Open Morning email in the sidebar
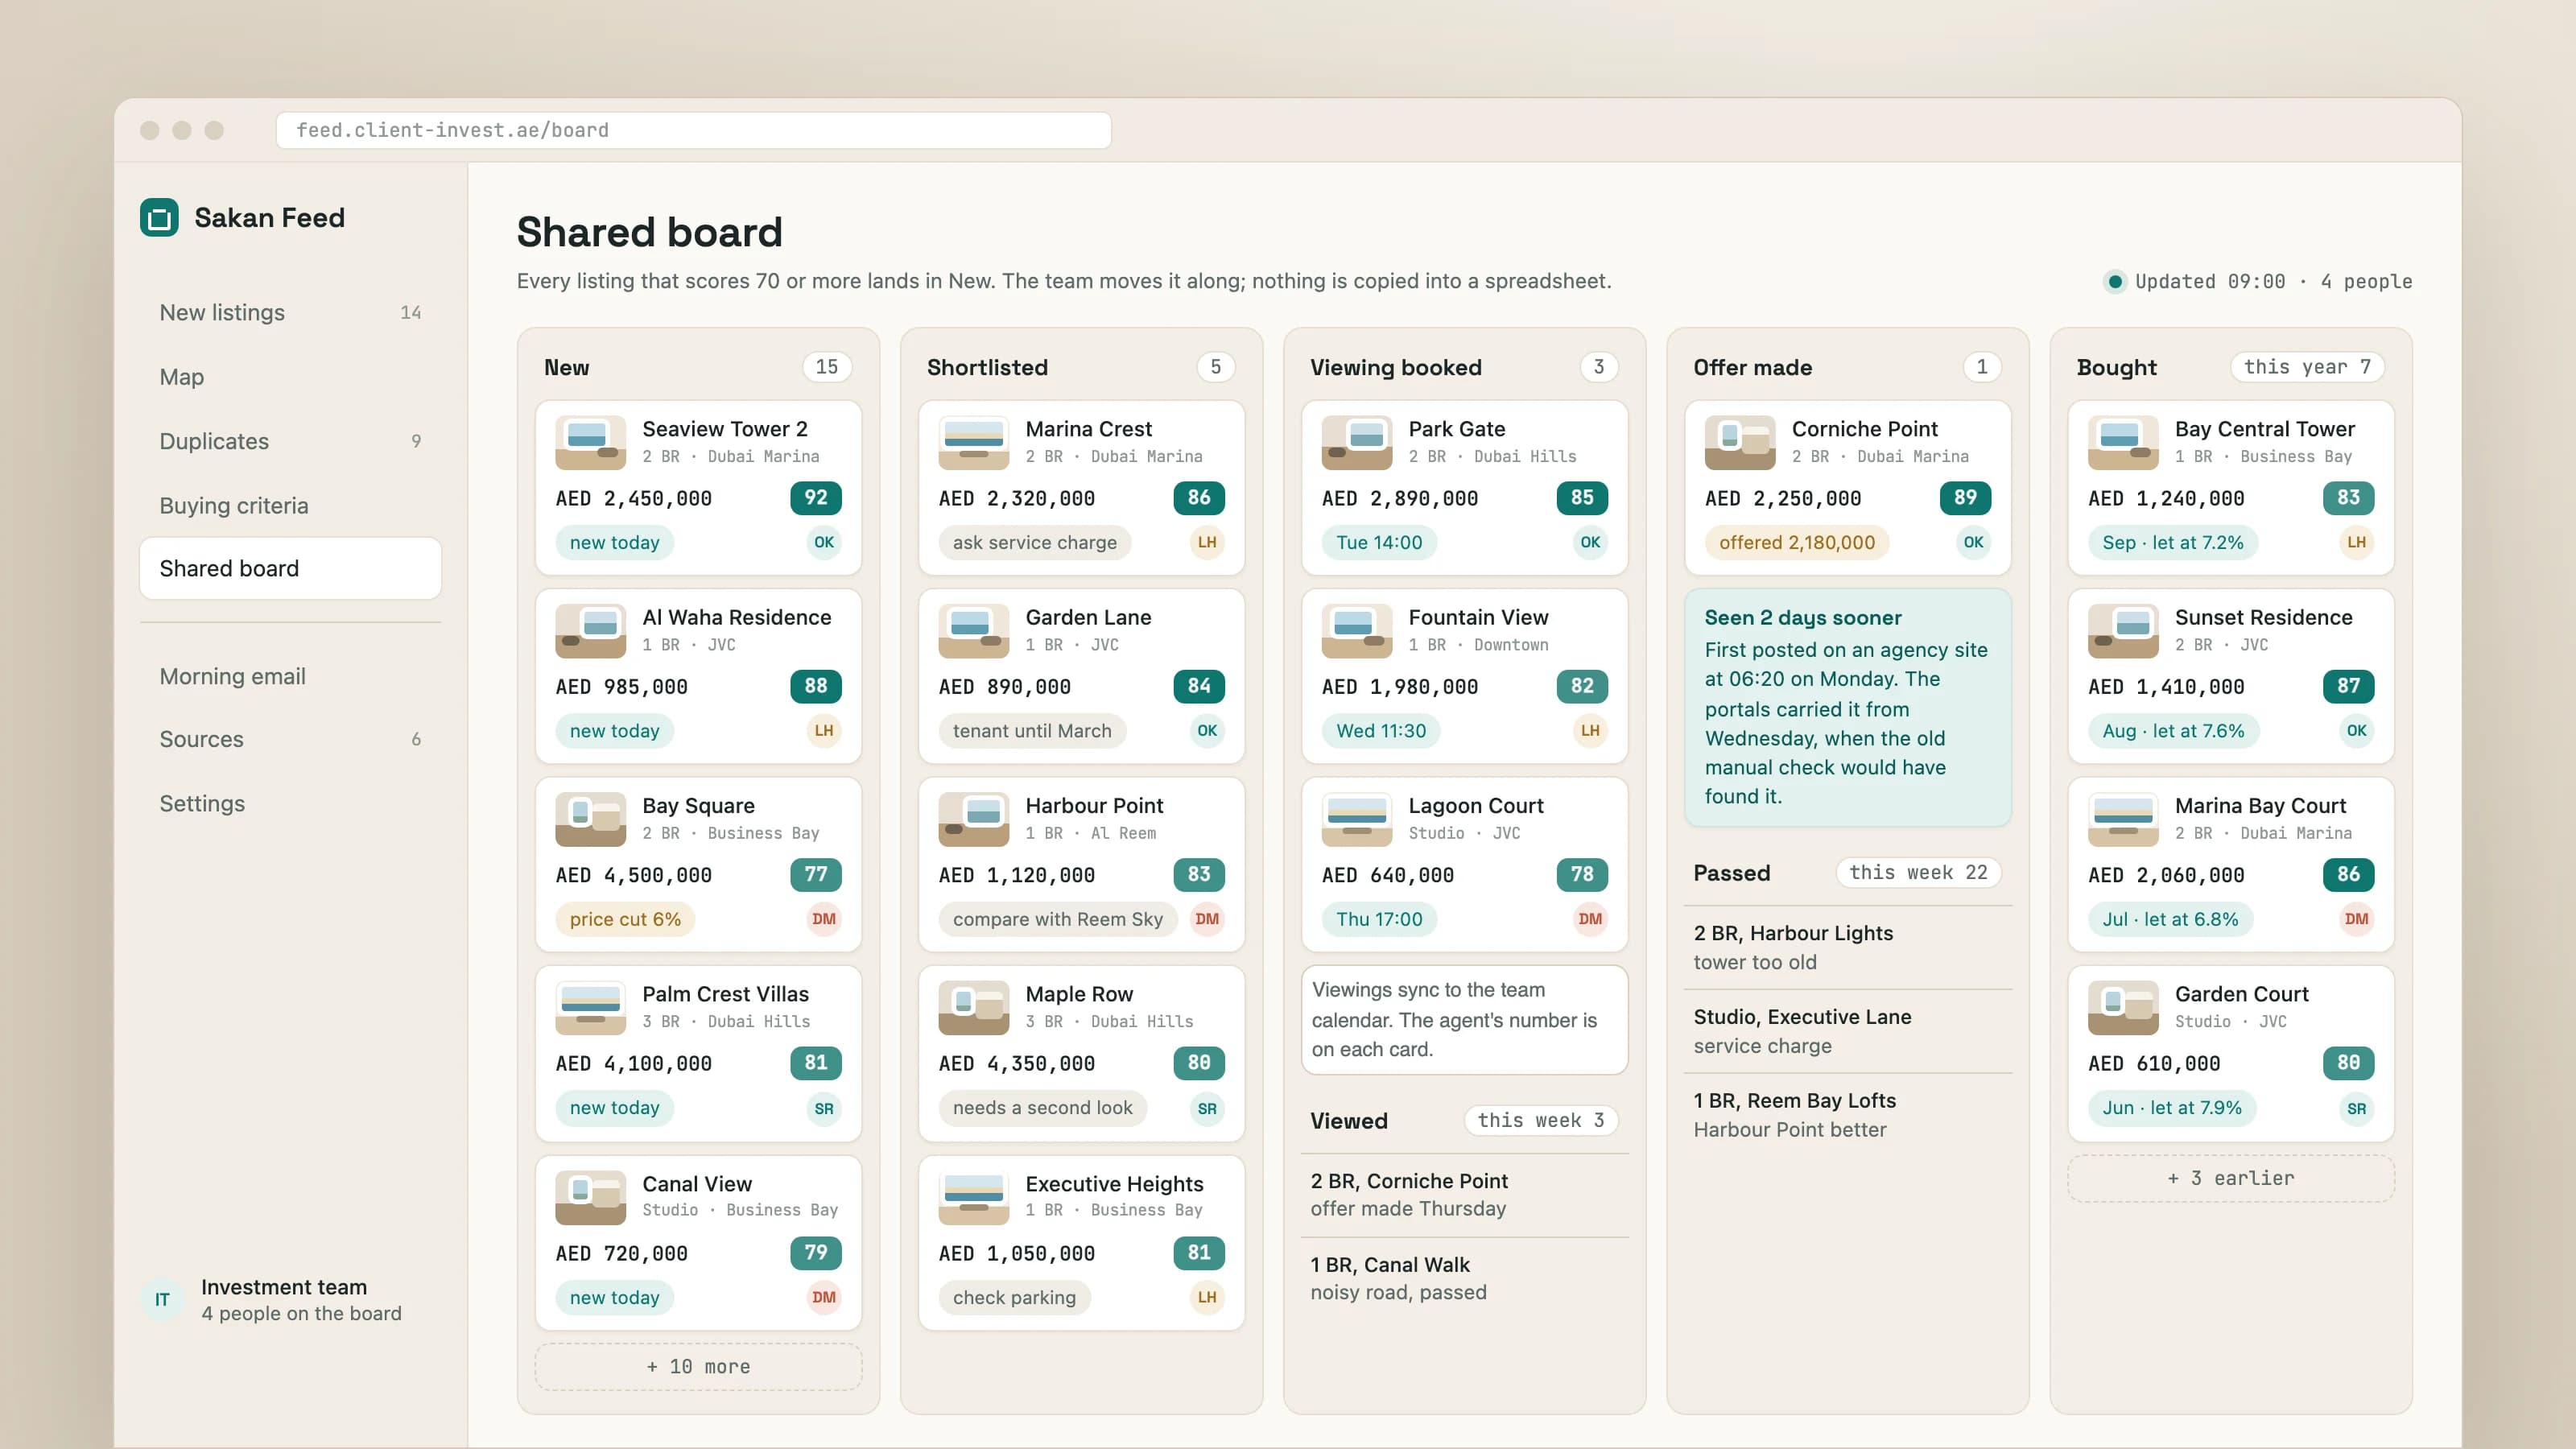This screenshot has height=1449, width=2576. click(290, 676)
